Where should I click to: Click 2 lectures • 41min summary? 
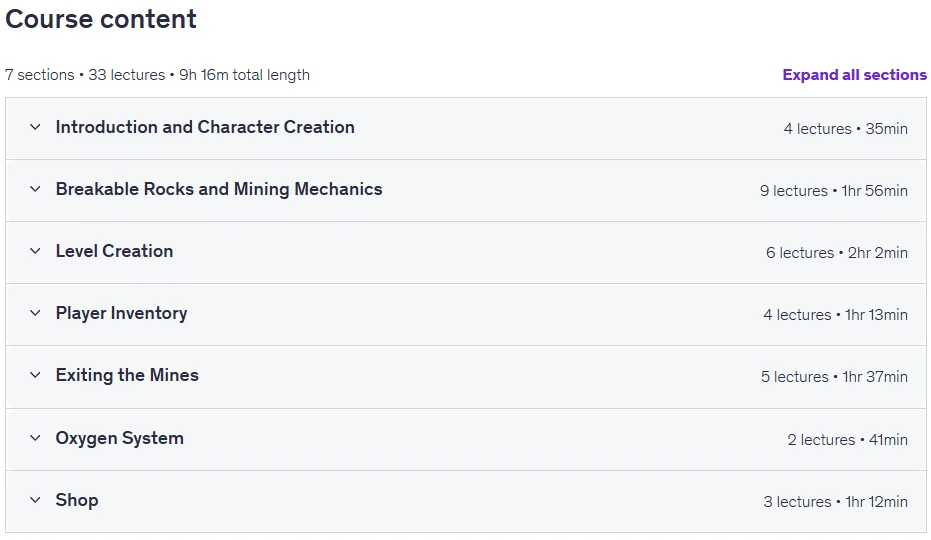[x=847, y=440]
